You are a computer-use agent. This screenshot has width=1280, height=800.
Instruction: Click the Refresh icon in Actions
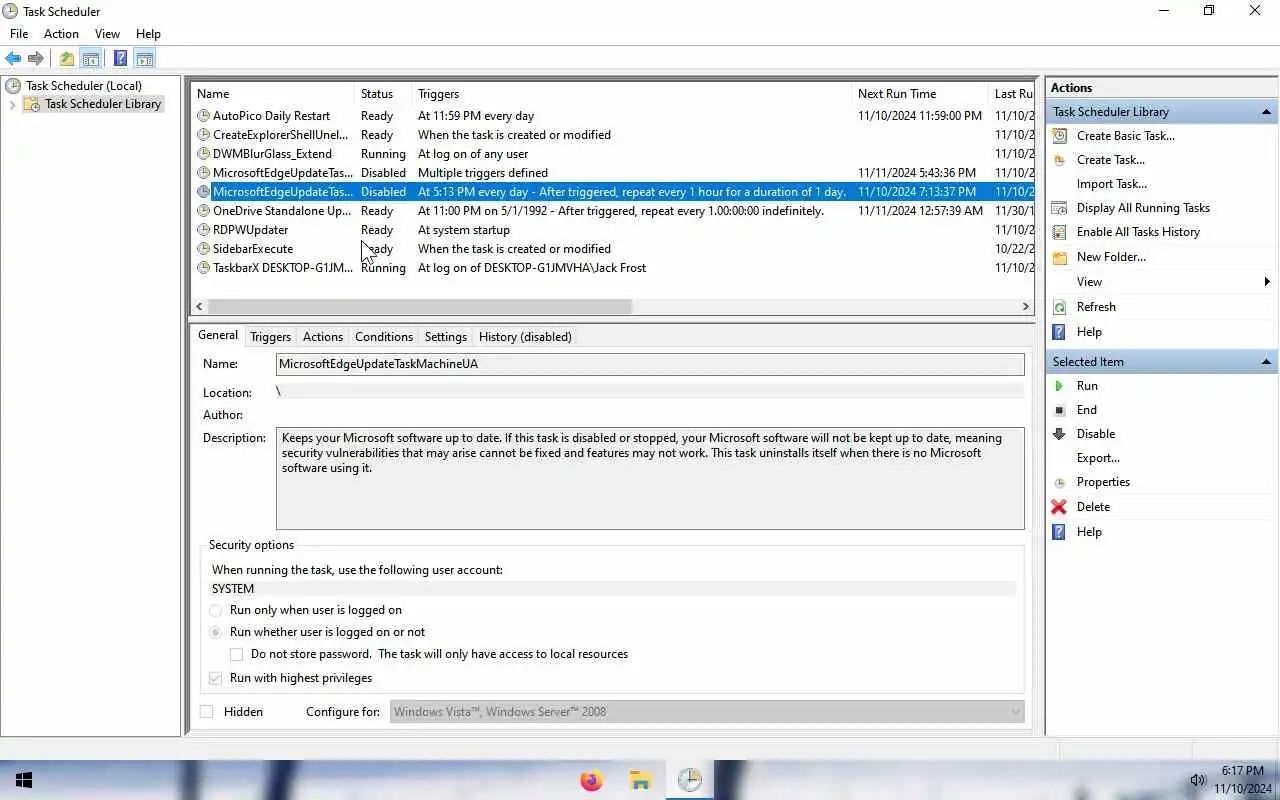pos(1059,307)
